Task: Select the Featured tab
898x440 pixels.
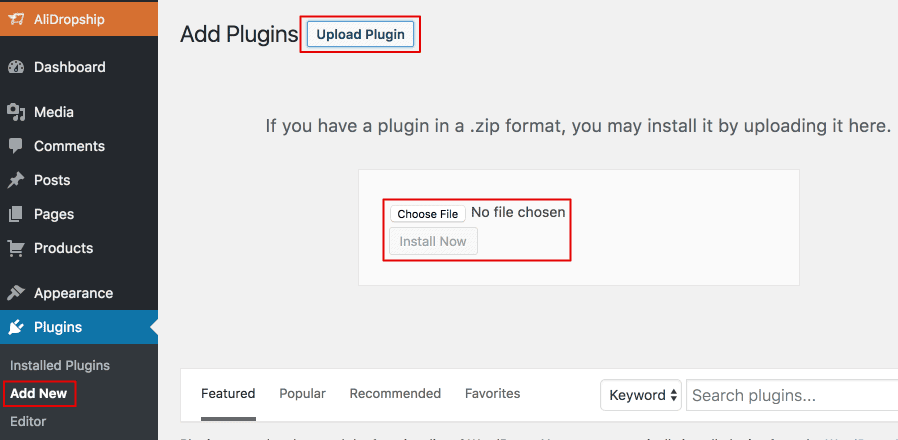Action: pos(228,393)
